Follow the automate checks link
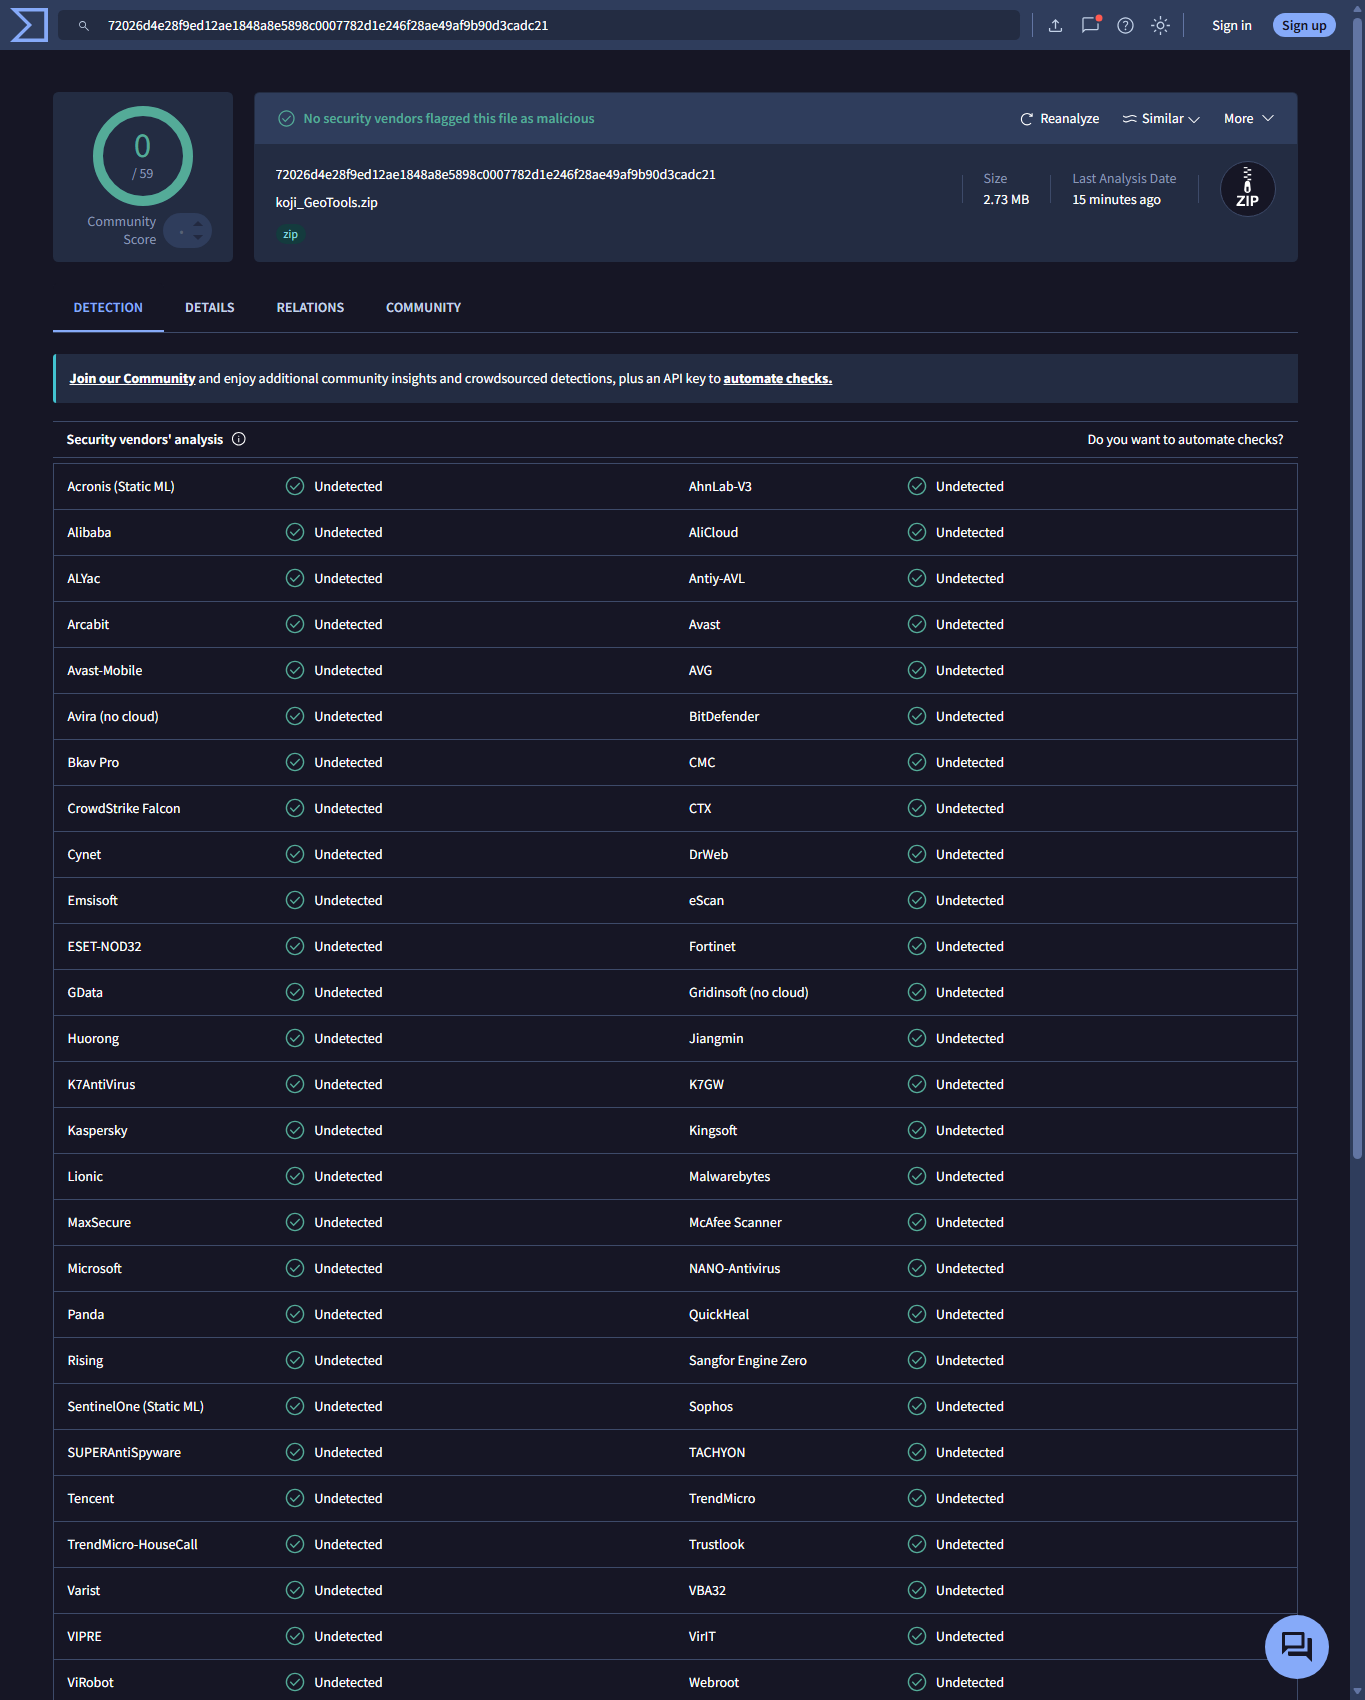This screenshot has height=1700, width=1365. click(x=778, y=379)
